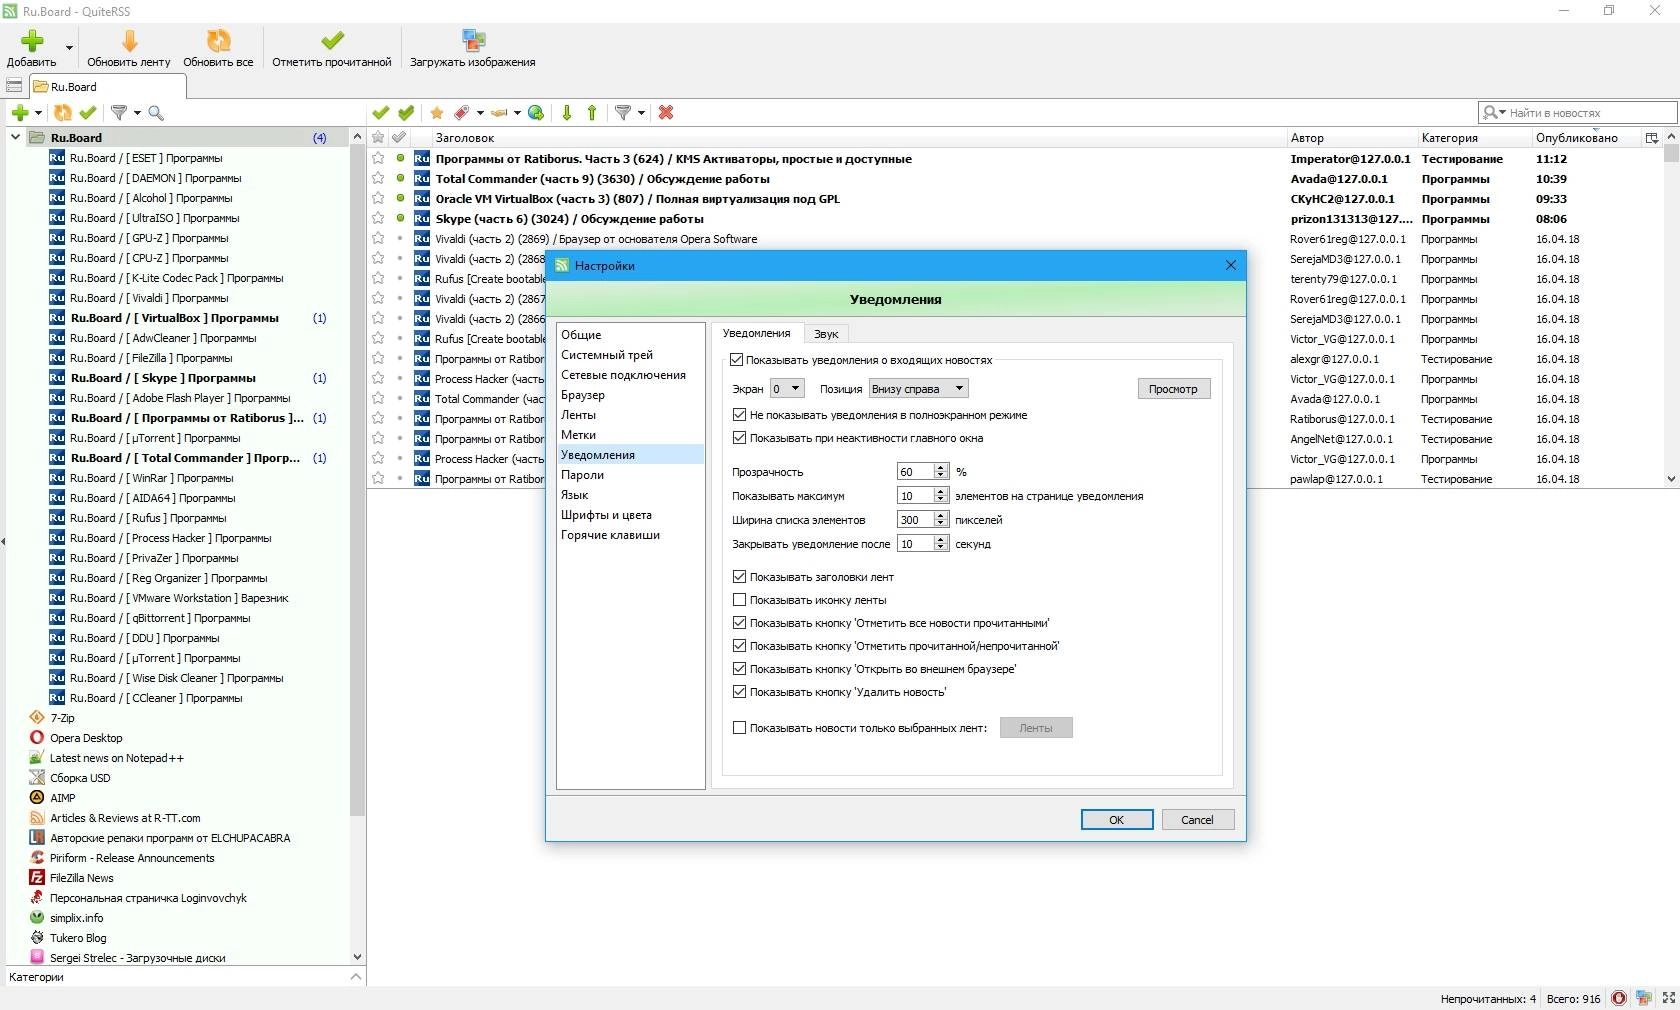The image size is (1680, 1010).
Task: Switch to the Звук tab
Action: coord(826,334)
